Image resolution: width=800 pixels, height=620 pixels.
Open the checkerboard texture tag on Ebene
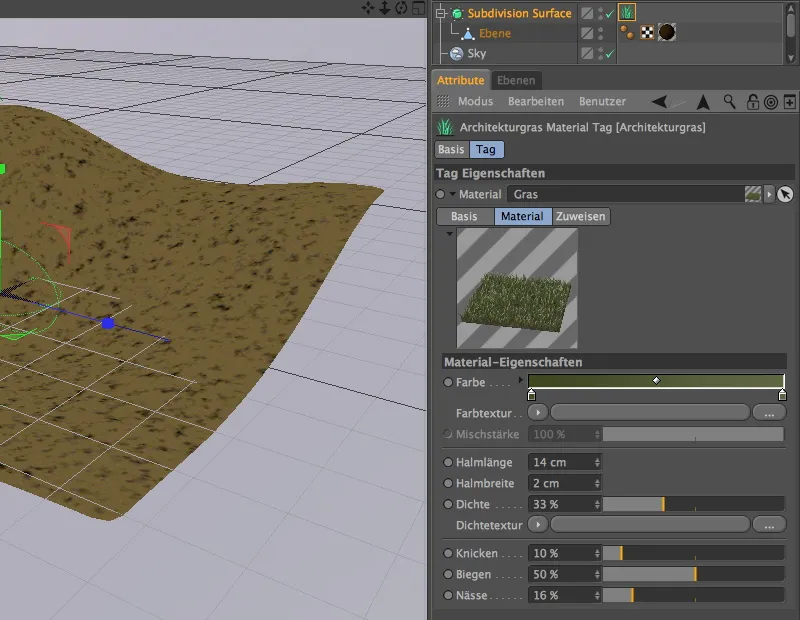[646, 33]
